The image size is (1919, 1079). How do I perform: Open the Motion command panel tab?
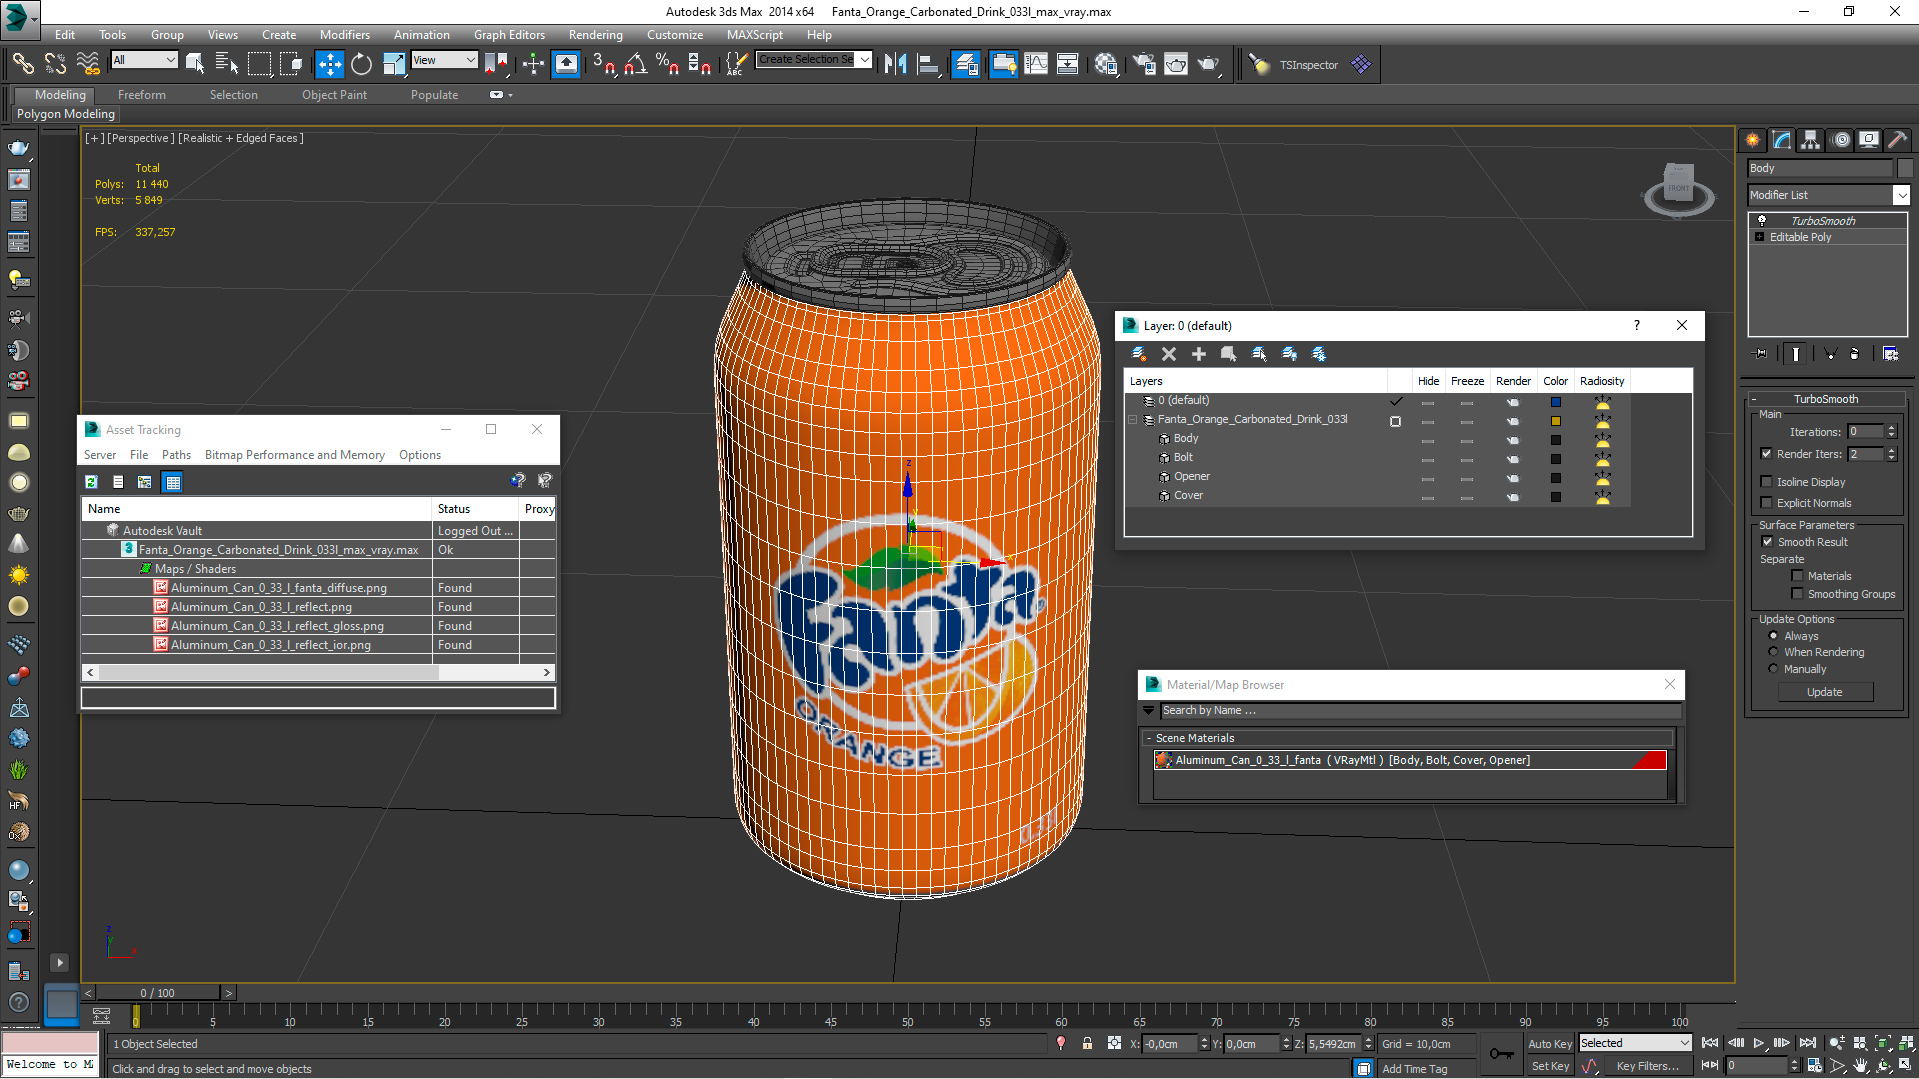[x=1840, y=140]
